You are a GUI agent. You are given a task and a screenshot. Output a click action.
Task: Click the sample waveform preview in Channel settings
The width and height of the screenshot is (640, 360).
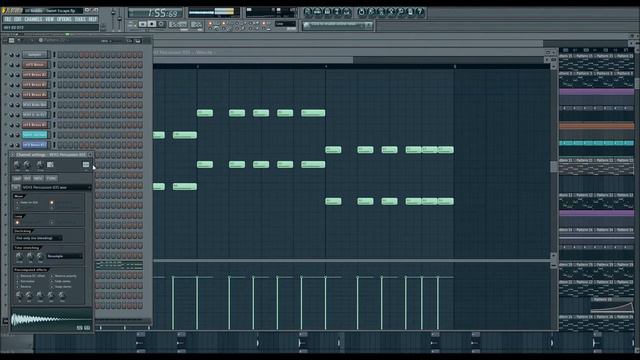(x=51, y=321)
